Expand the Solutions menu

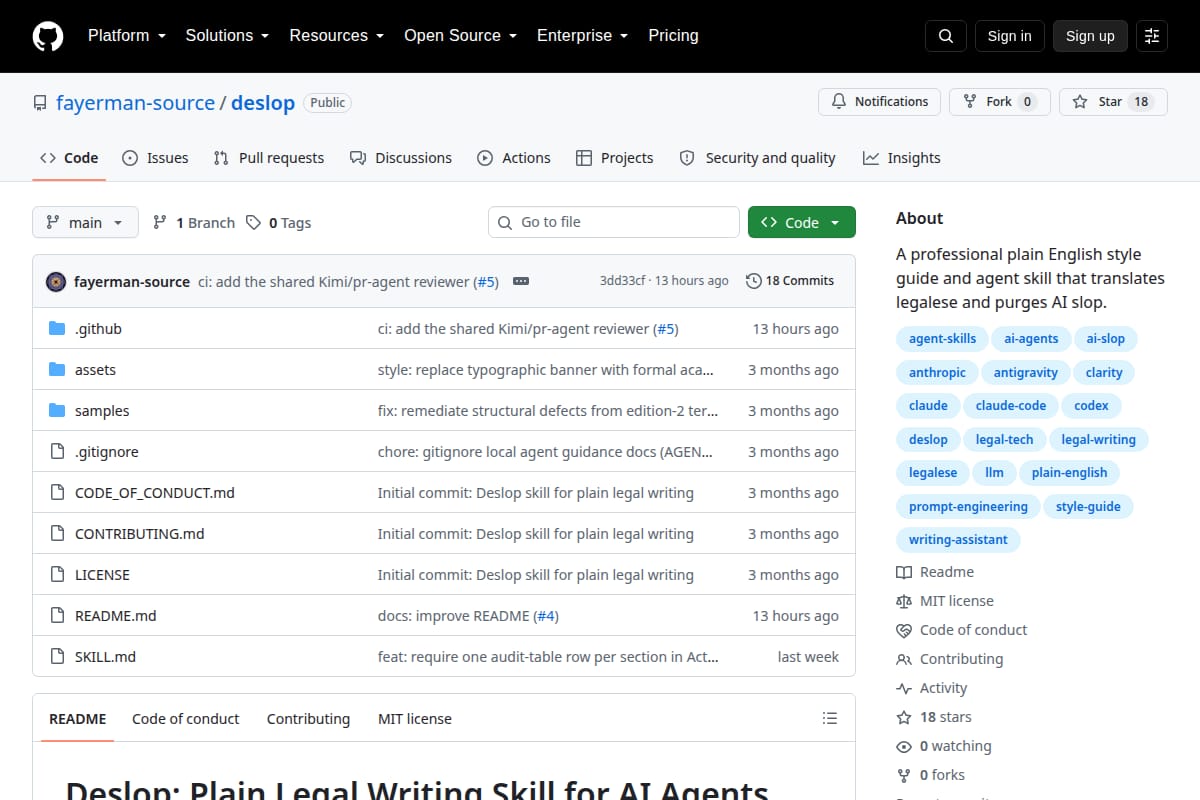[x=227, y=35]
